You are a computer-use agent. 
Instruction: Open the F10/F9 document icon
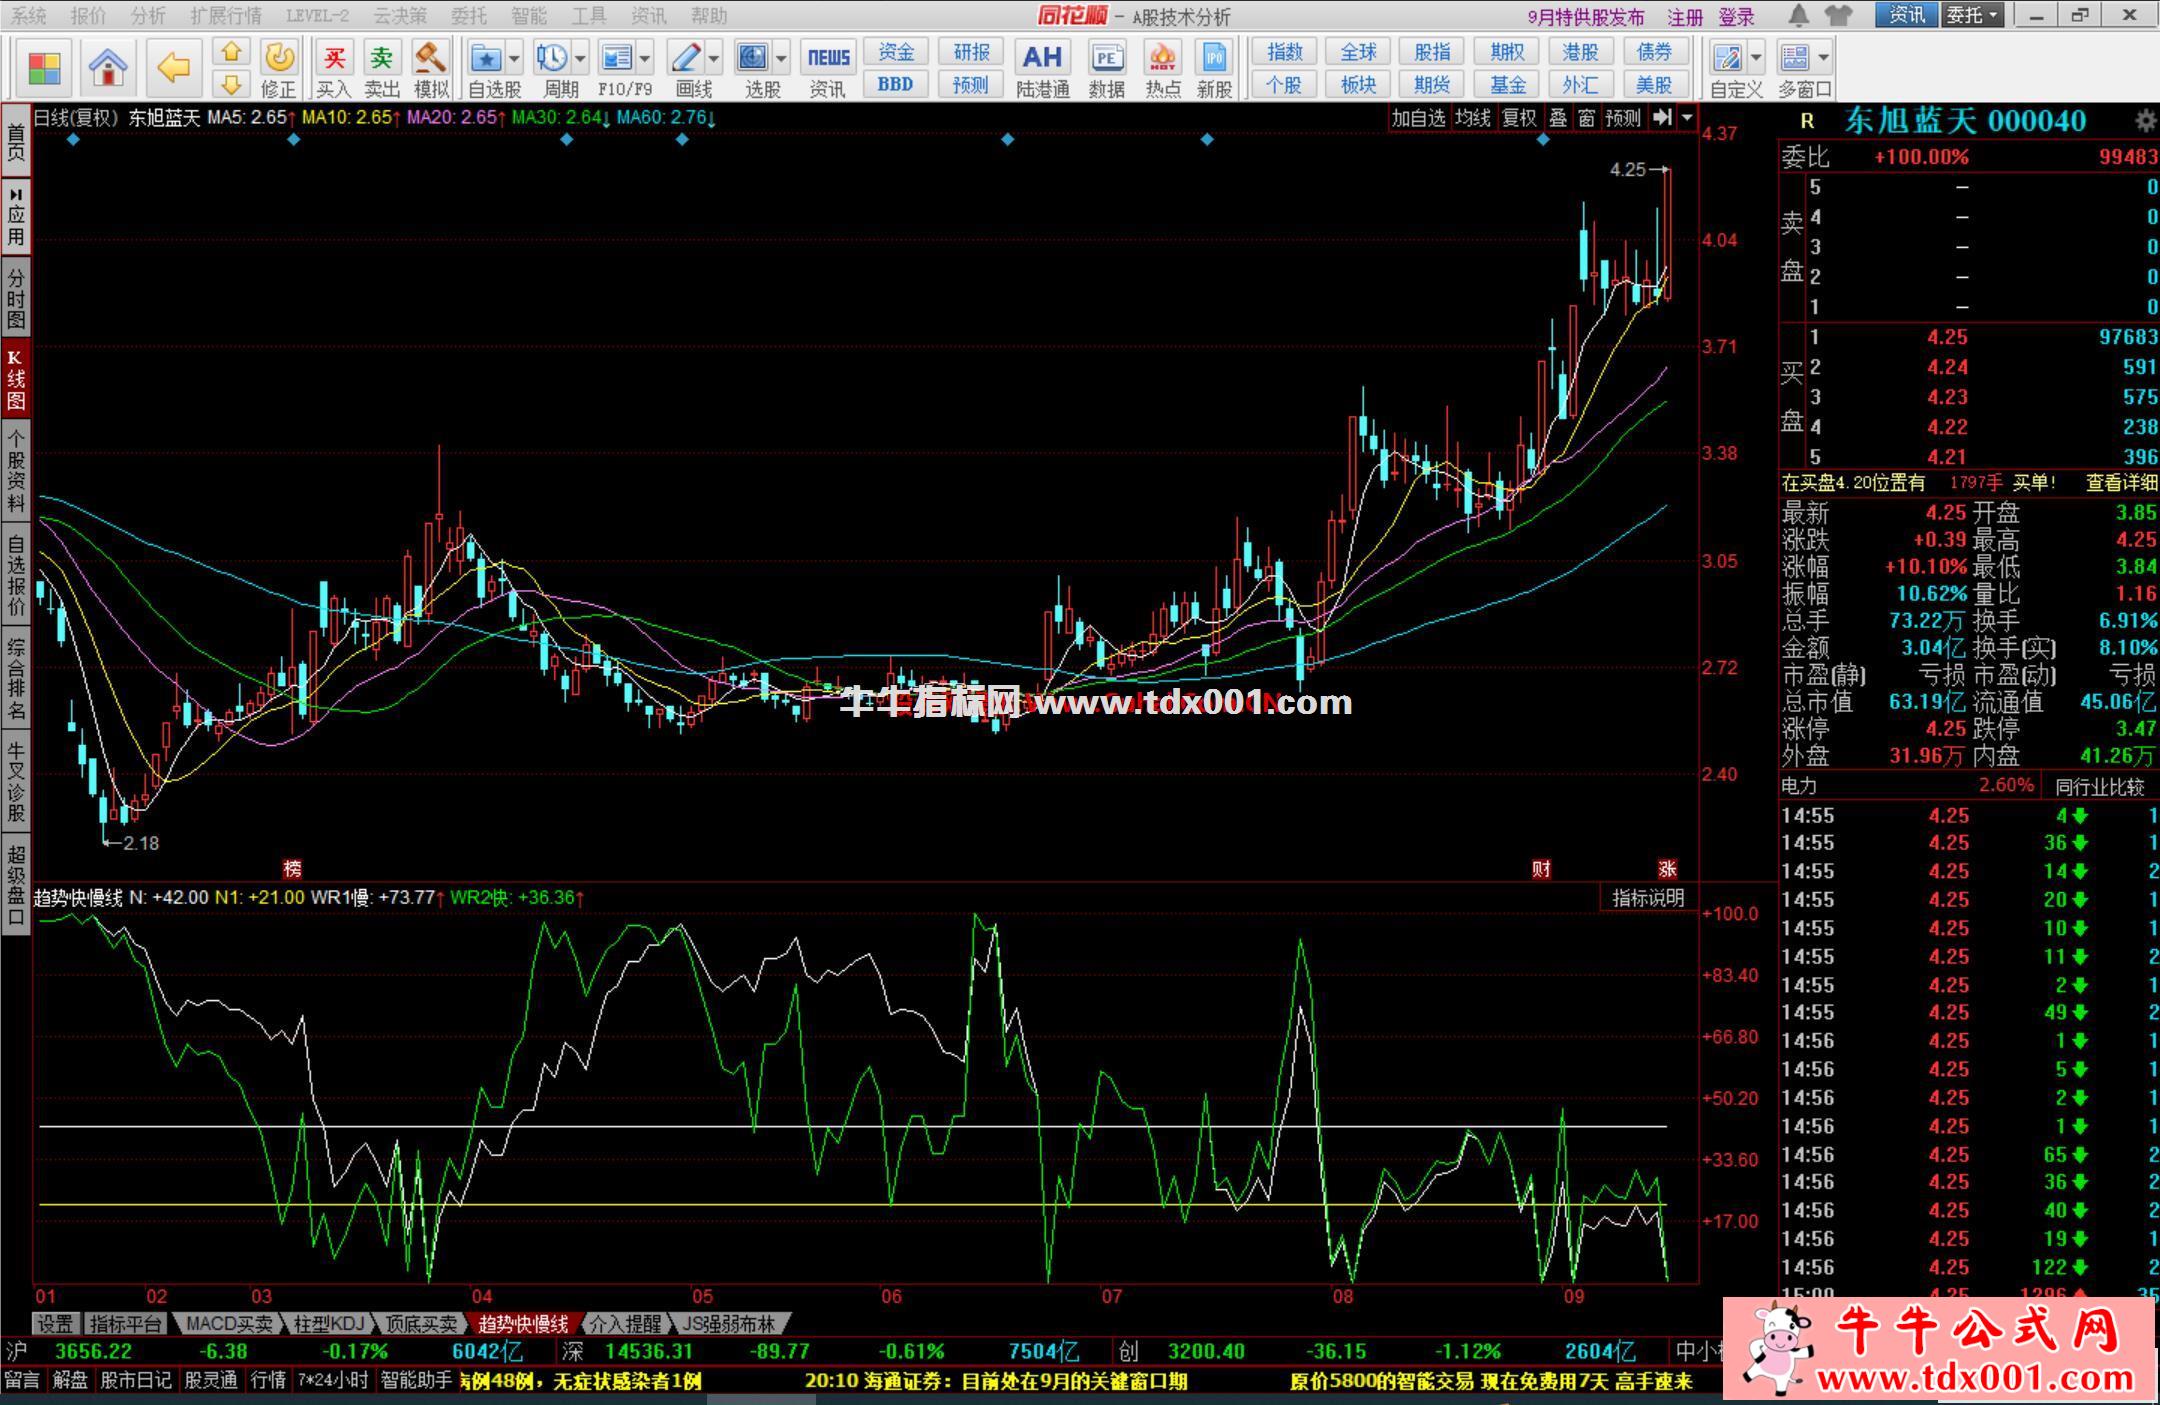[x=616, y=58]
